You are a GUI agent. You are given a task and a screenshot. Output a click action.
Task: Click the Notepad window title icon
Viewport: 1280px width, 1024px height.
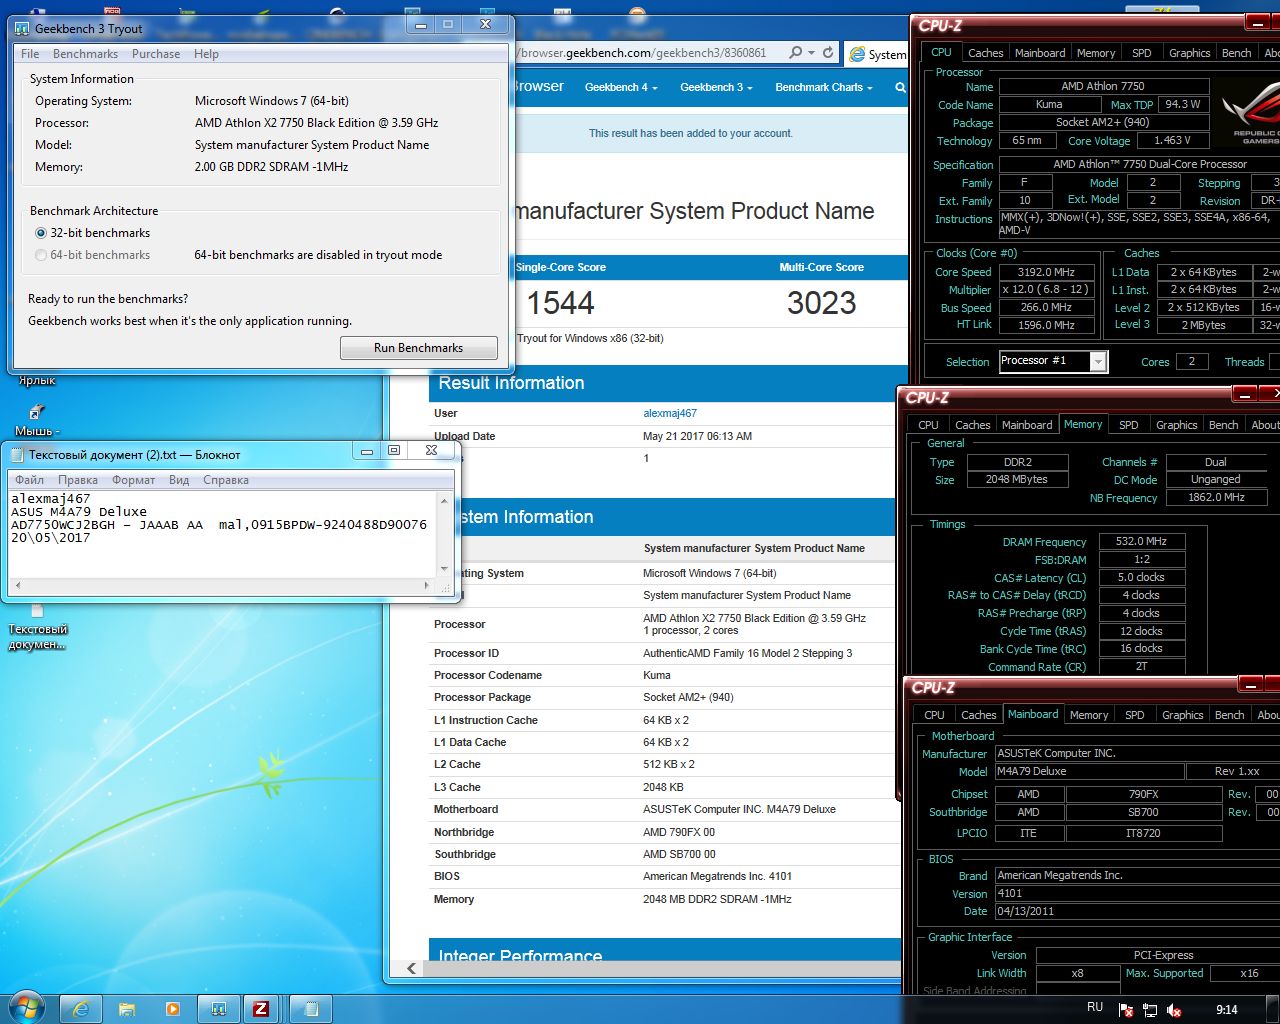(x=17, y=454)
